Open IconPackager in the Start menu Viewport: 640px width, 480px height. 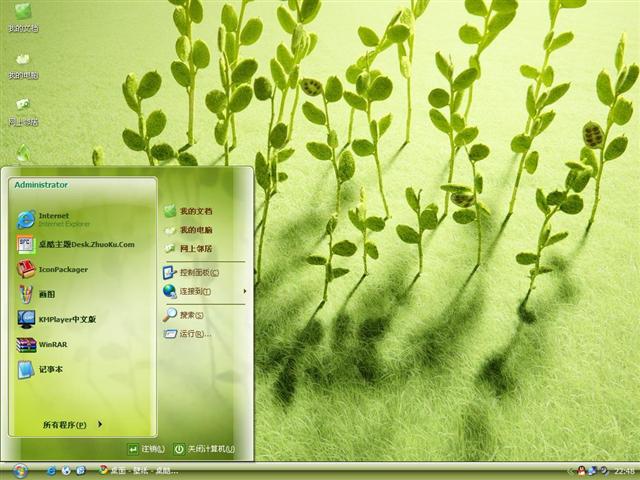click(52, 269)
